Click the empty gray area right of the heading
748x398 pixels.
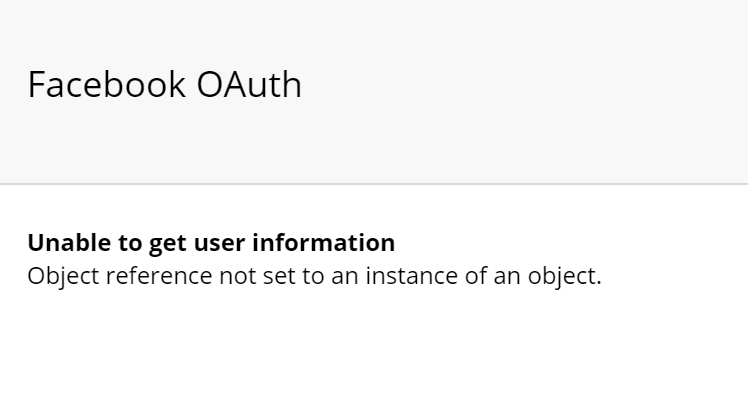pos(525,84)
